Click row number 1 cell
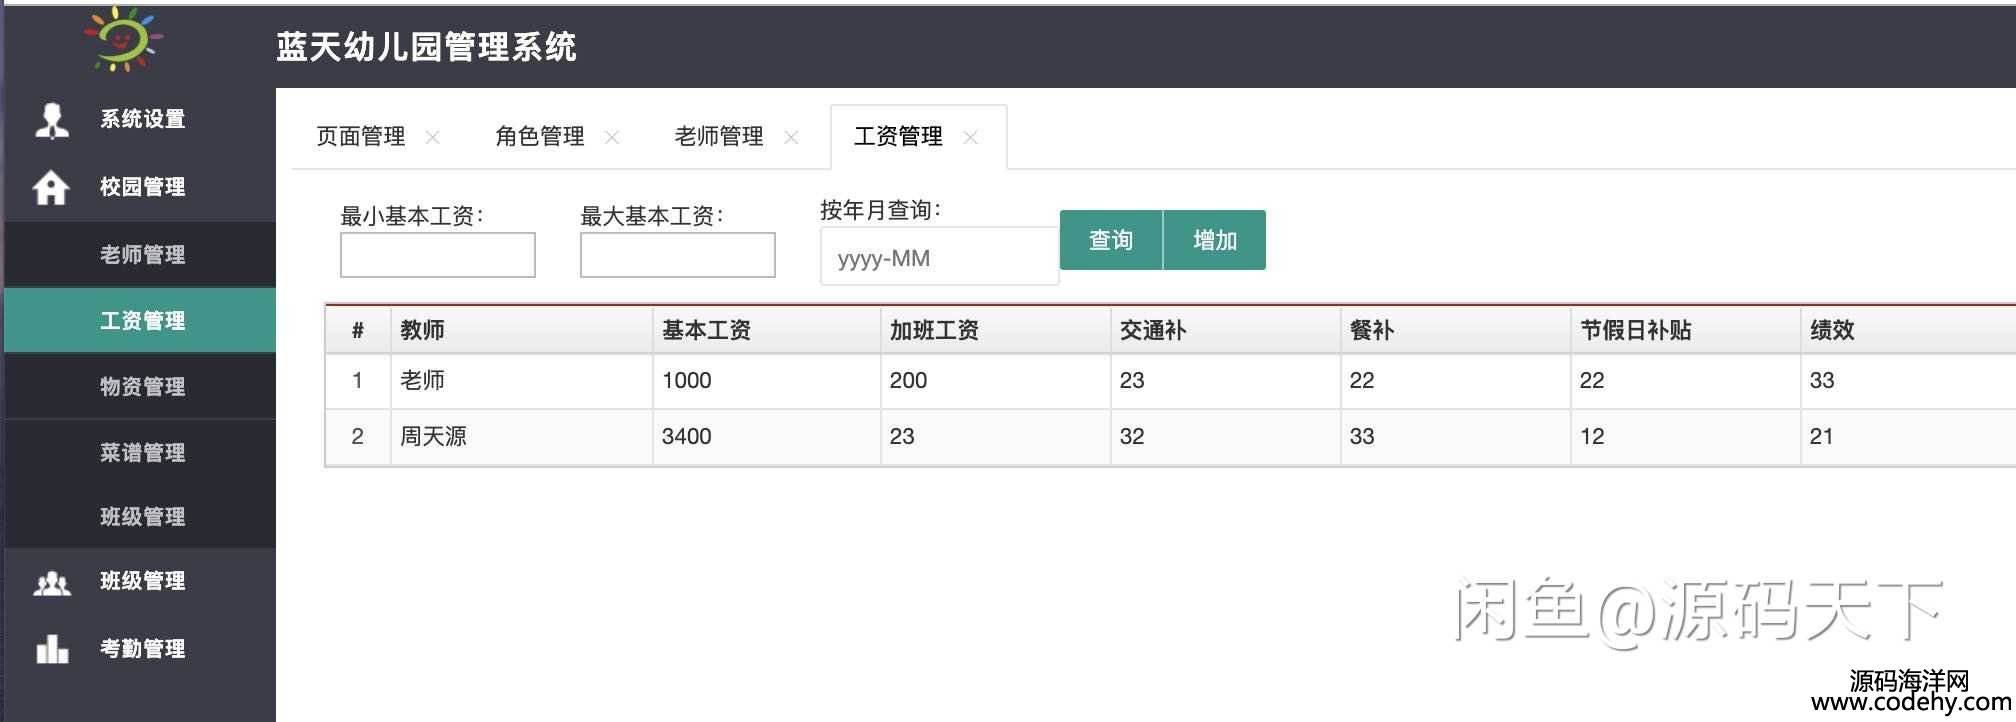This screenshot has width=2016, height=722. [357, 380]
